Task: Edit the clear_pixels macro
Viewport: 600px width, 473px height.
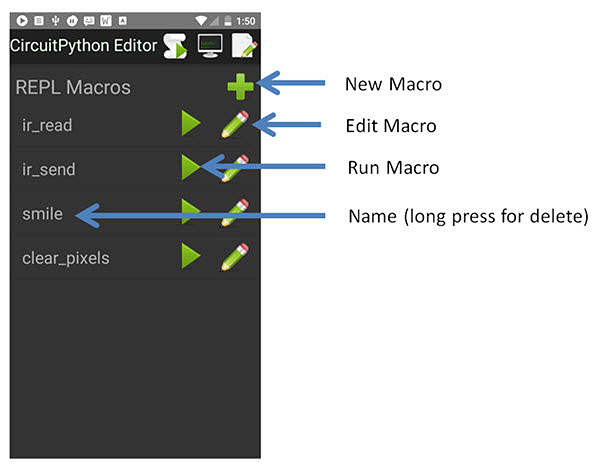Action: (235, 257)
